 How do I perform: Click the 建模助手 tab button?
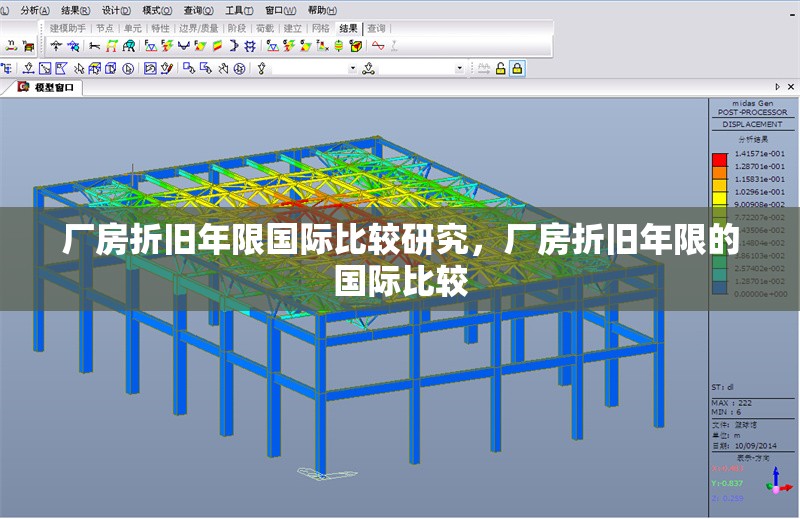tap(68, 28)
